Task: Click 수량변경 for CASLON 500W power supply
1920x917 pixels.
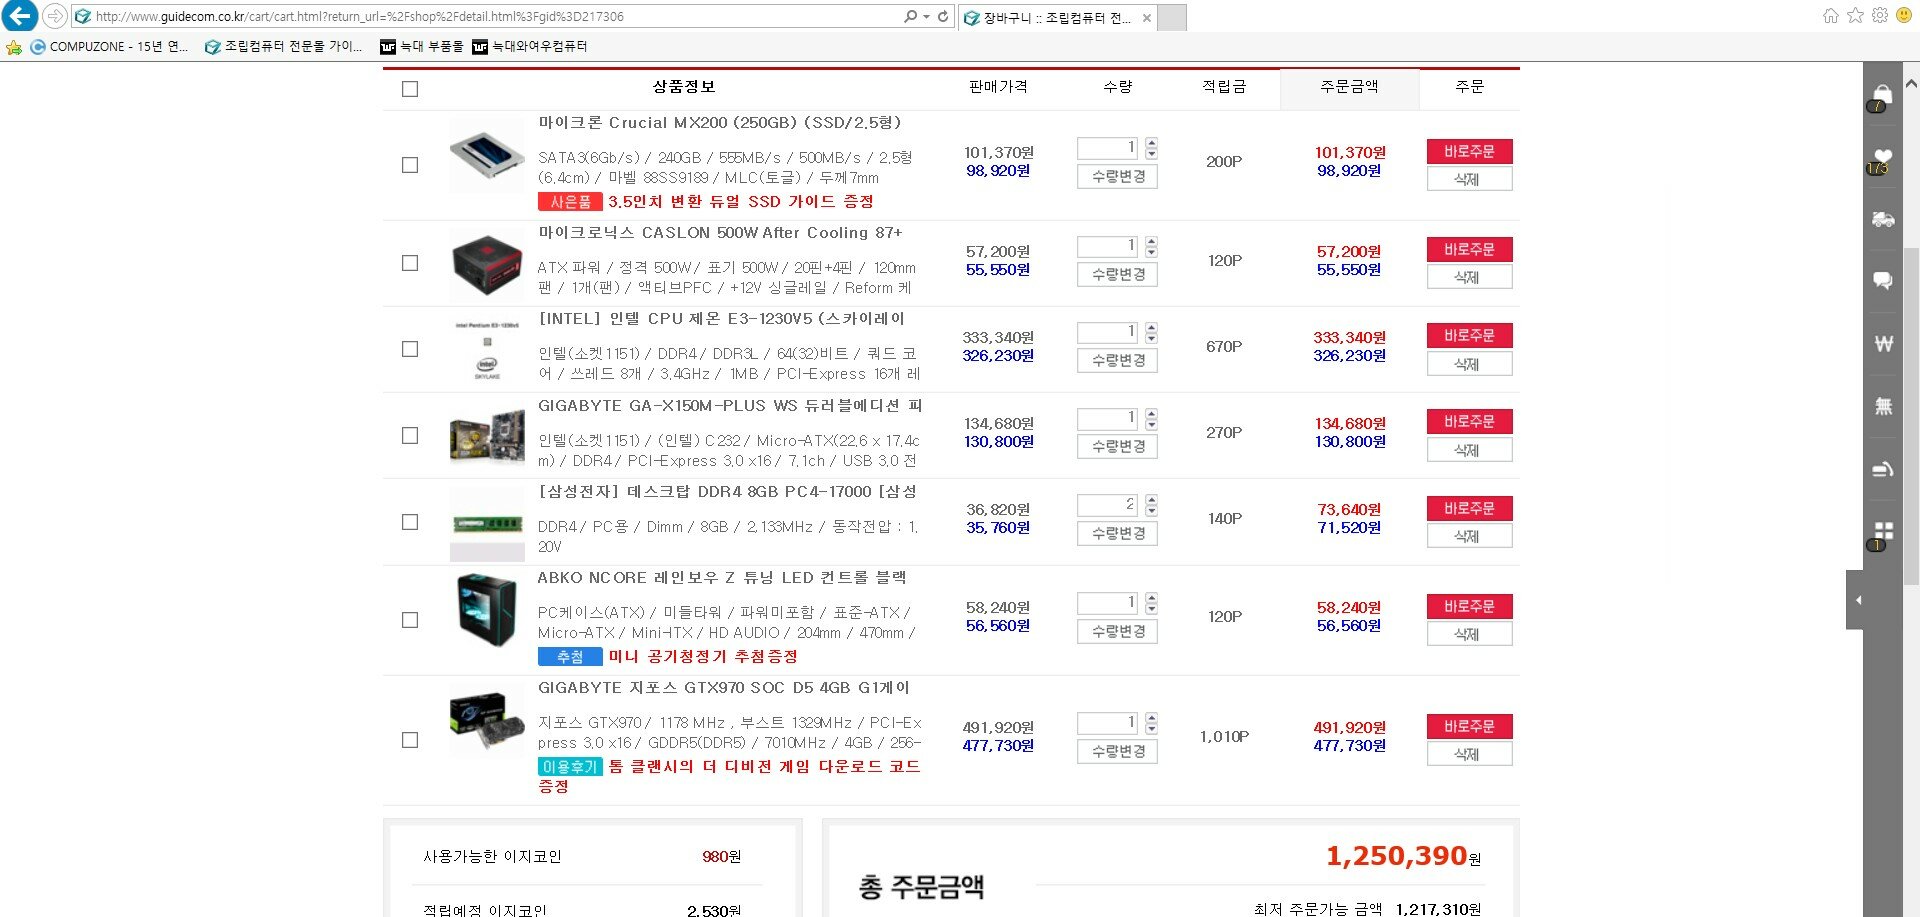Action: point(1117,274)
